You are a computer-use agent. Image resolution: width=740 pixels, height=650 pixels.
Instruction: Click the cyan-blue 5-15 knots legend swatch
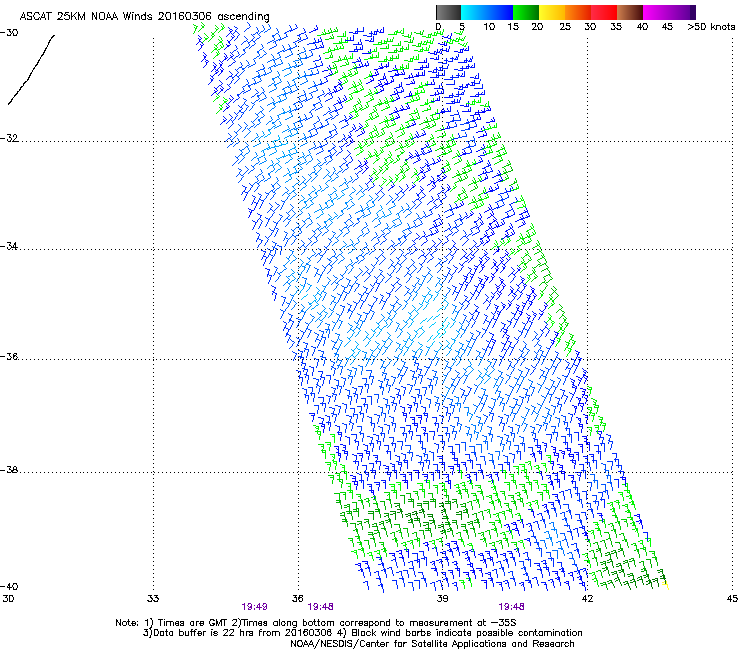click(487, 12)
